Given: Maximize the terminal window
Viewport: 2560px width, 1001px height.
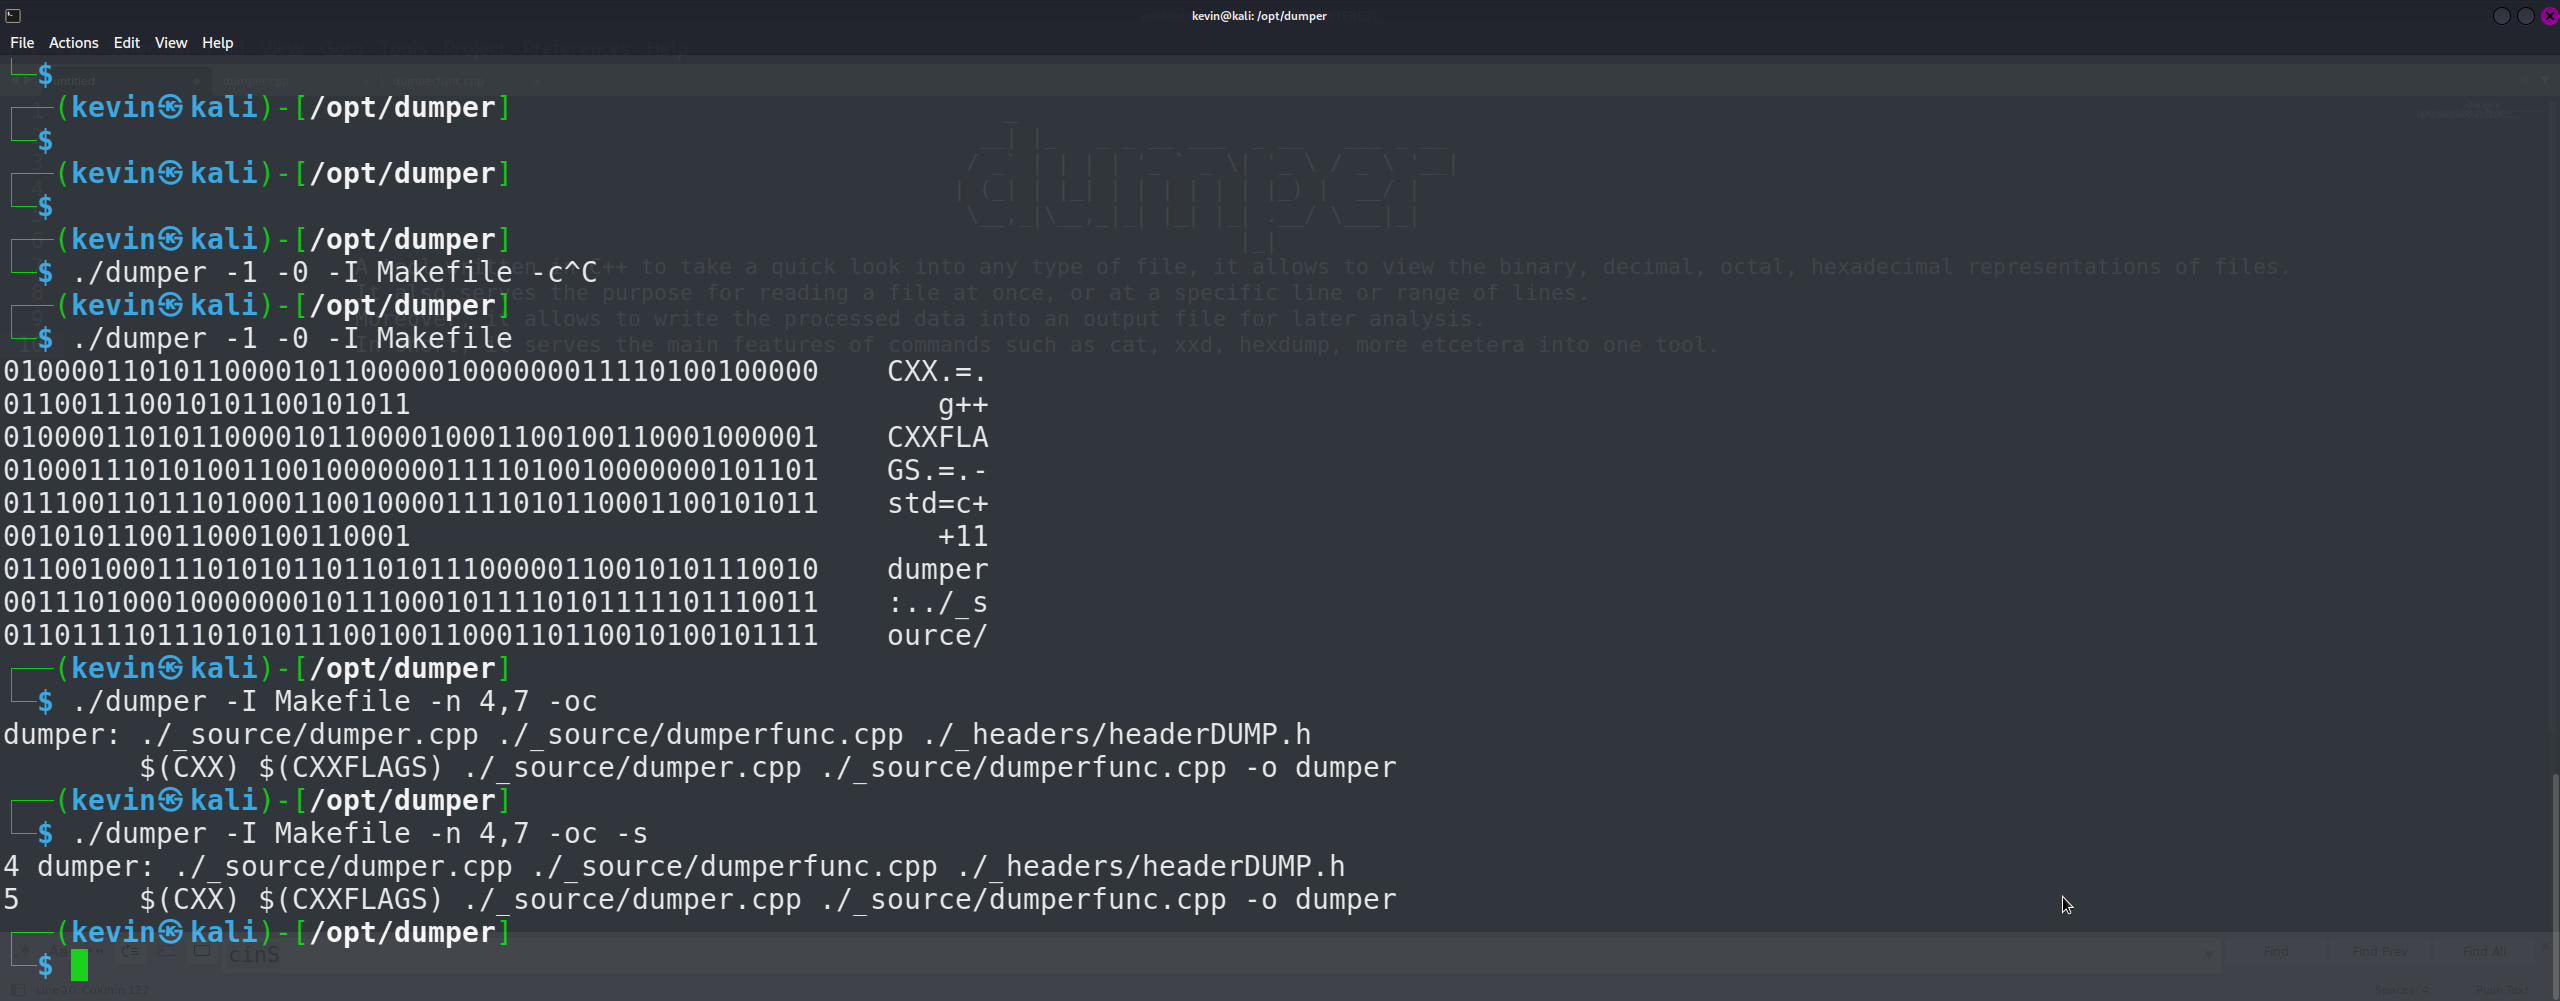Looking at the screenshot, I should click(2525, 16).
